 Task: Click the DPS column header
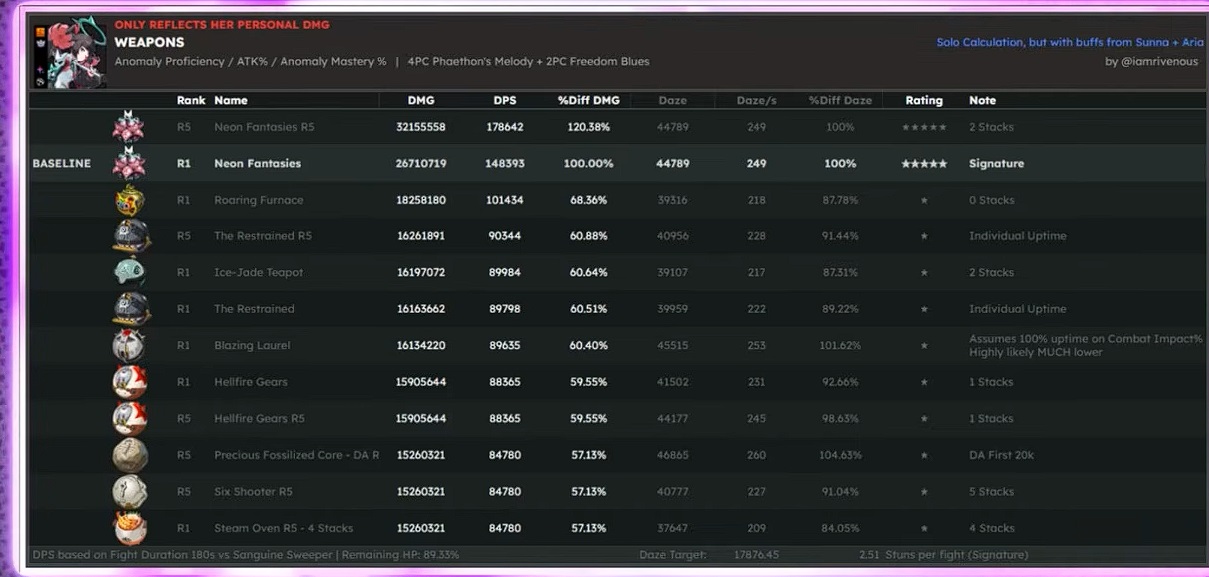click(505, 100)
